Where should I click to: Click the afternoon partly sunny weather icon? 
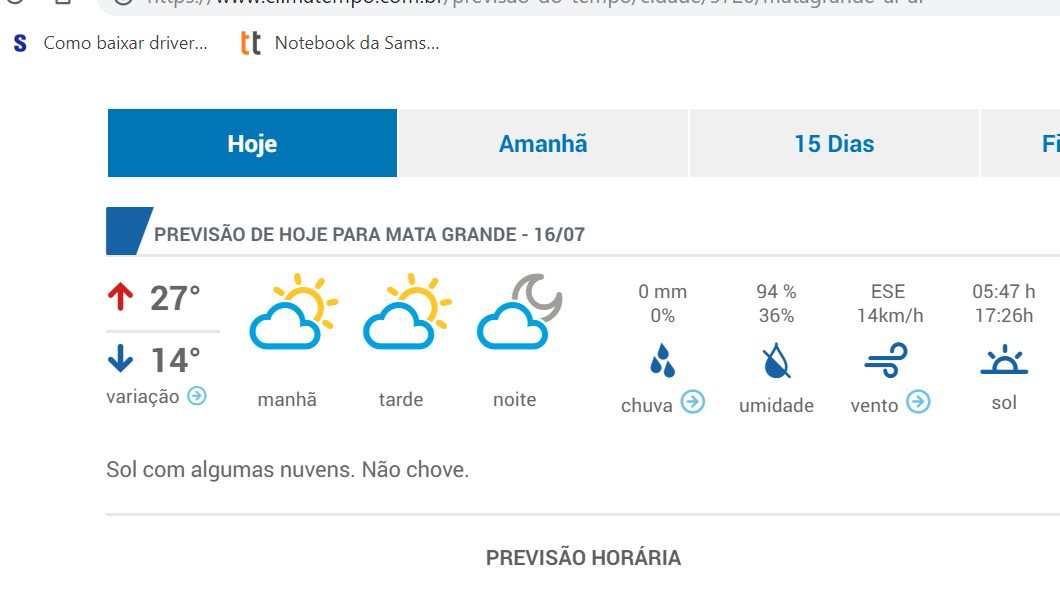click(407, 312)
